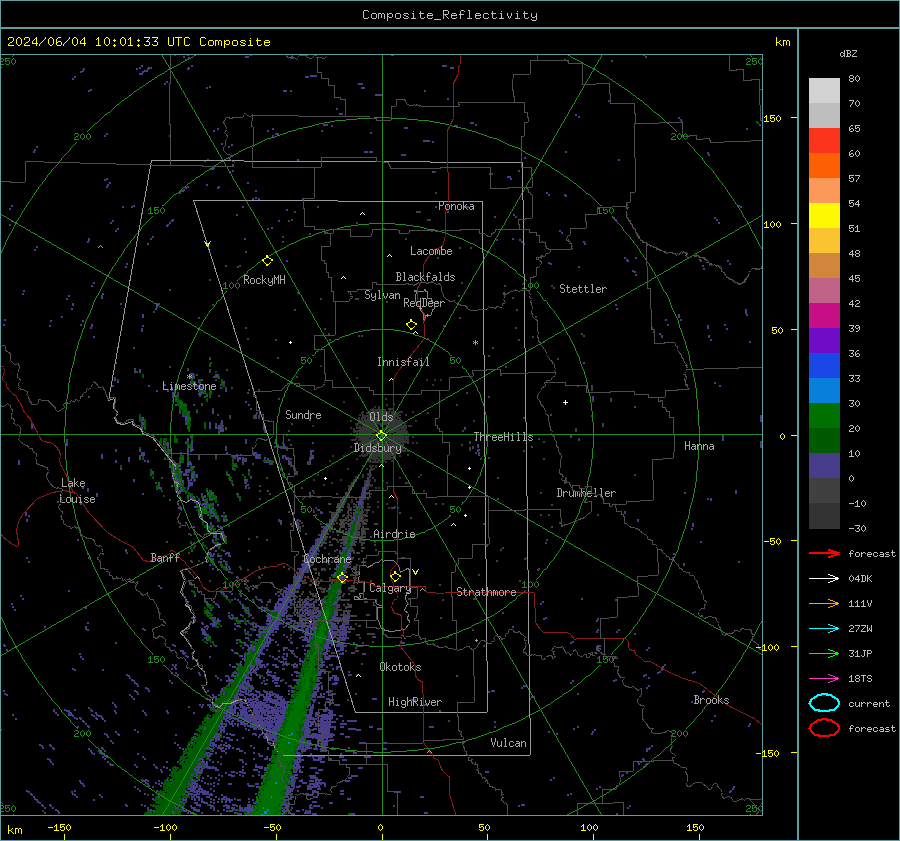Click the Vulcan city label
Image resolution: width=900 pixels, height=841 pixels.
509,743
